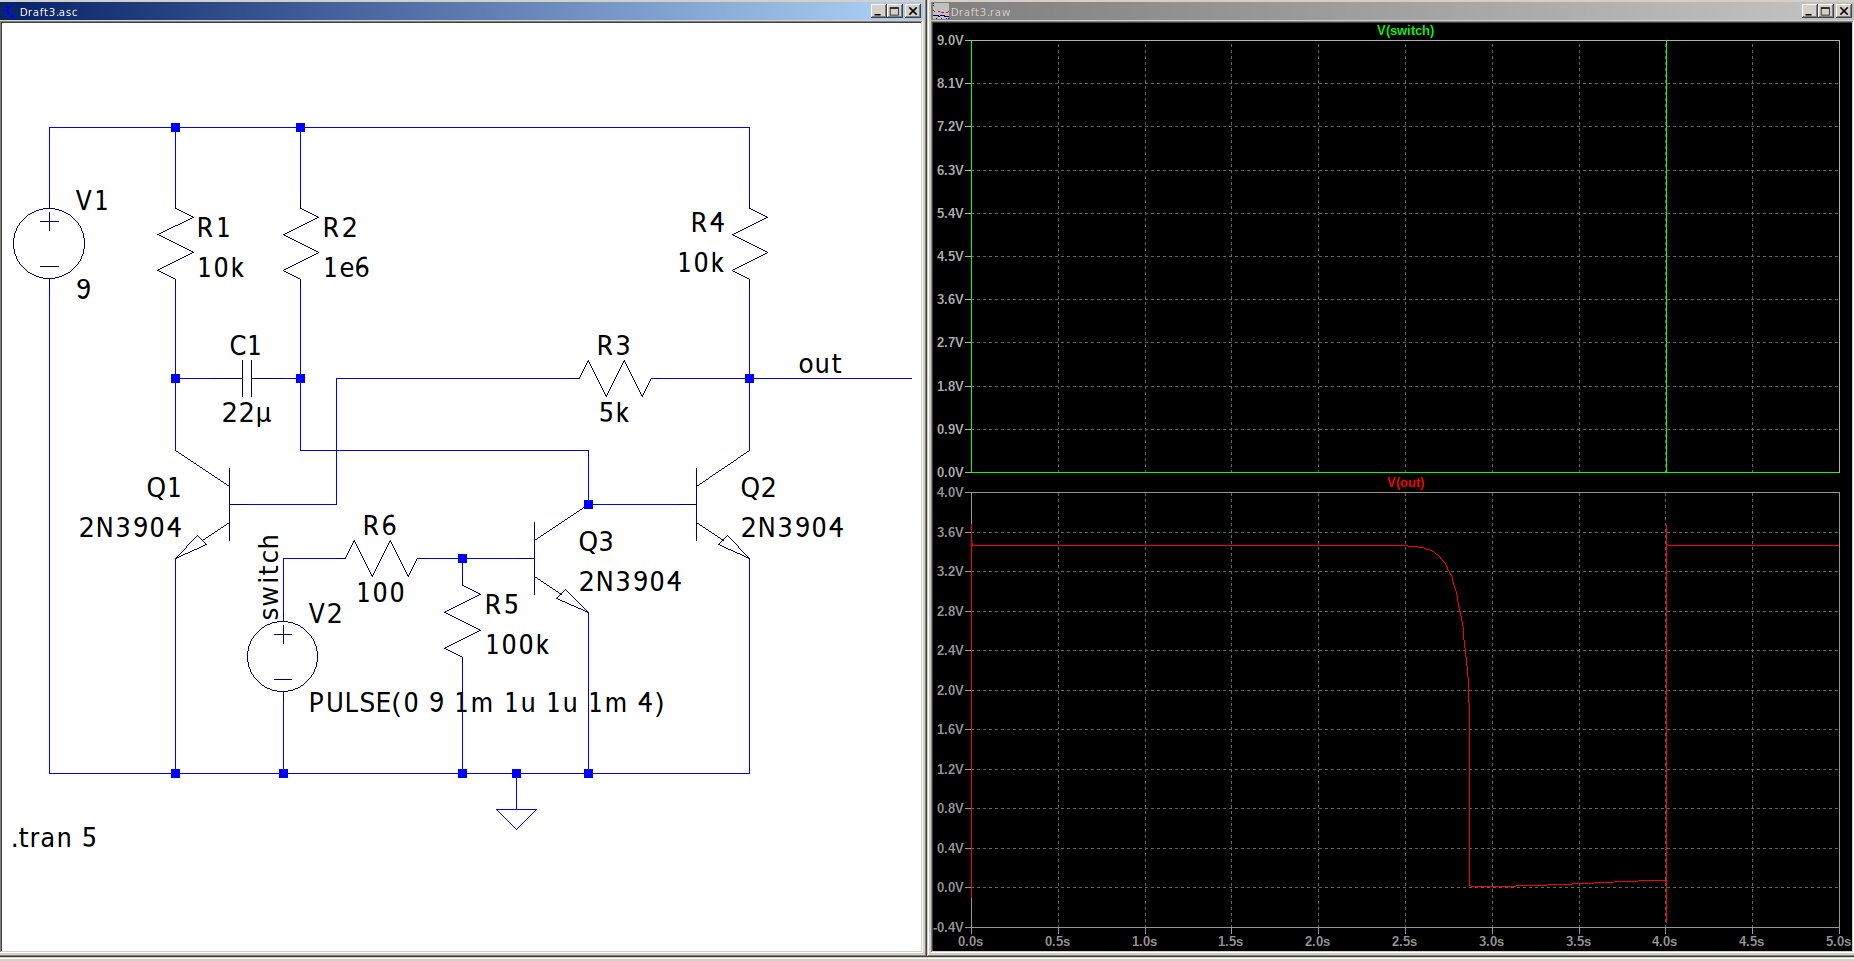Viewport: 1854px width, 961px height.
Task: Close the Draft3.raw waveform window
Action: (x=1844, y=11)
